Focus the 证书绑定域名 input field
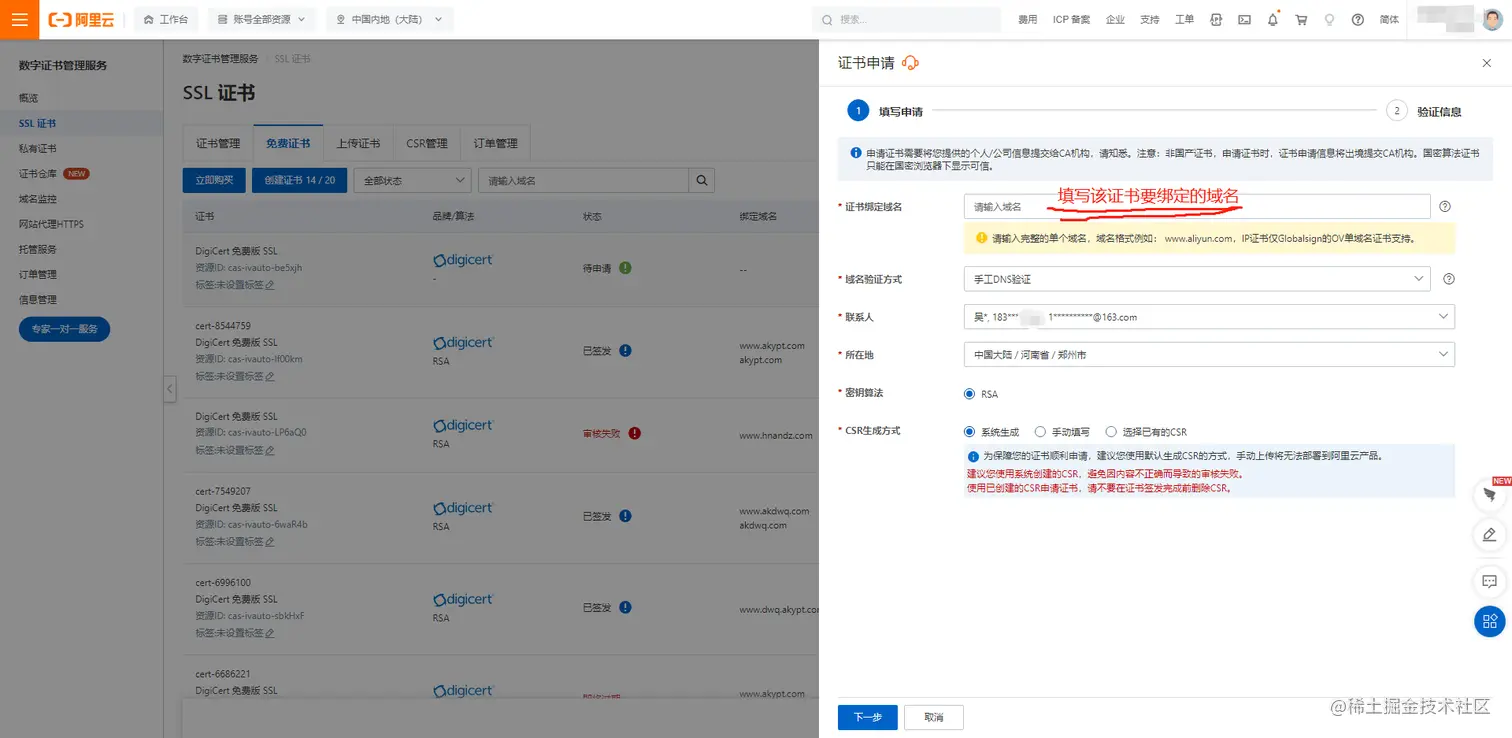The width and height of the screenshot is (1512, 738). pos(1197,206)
